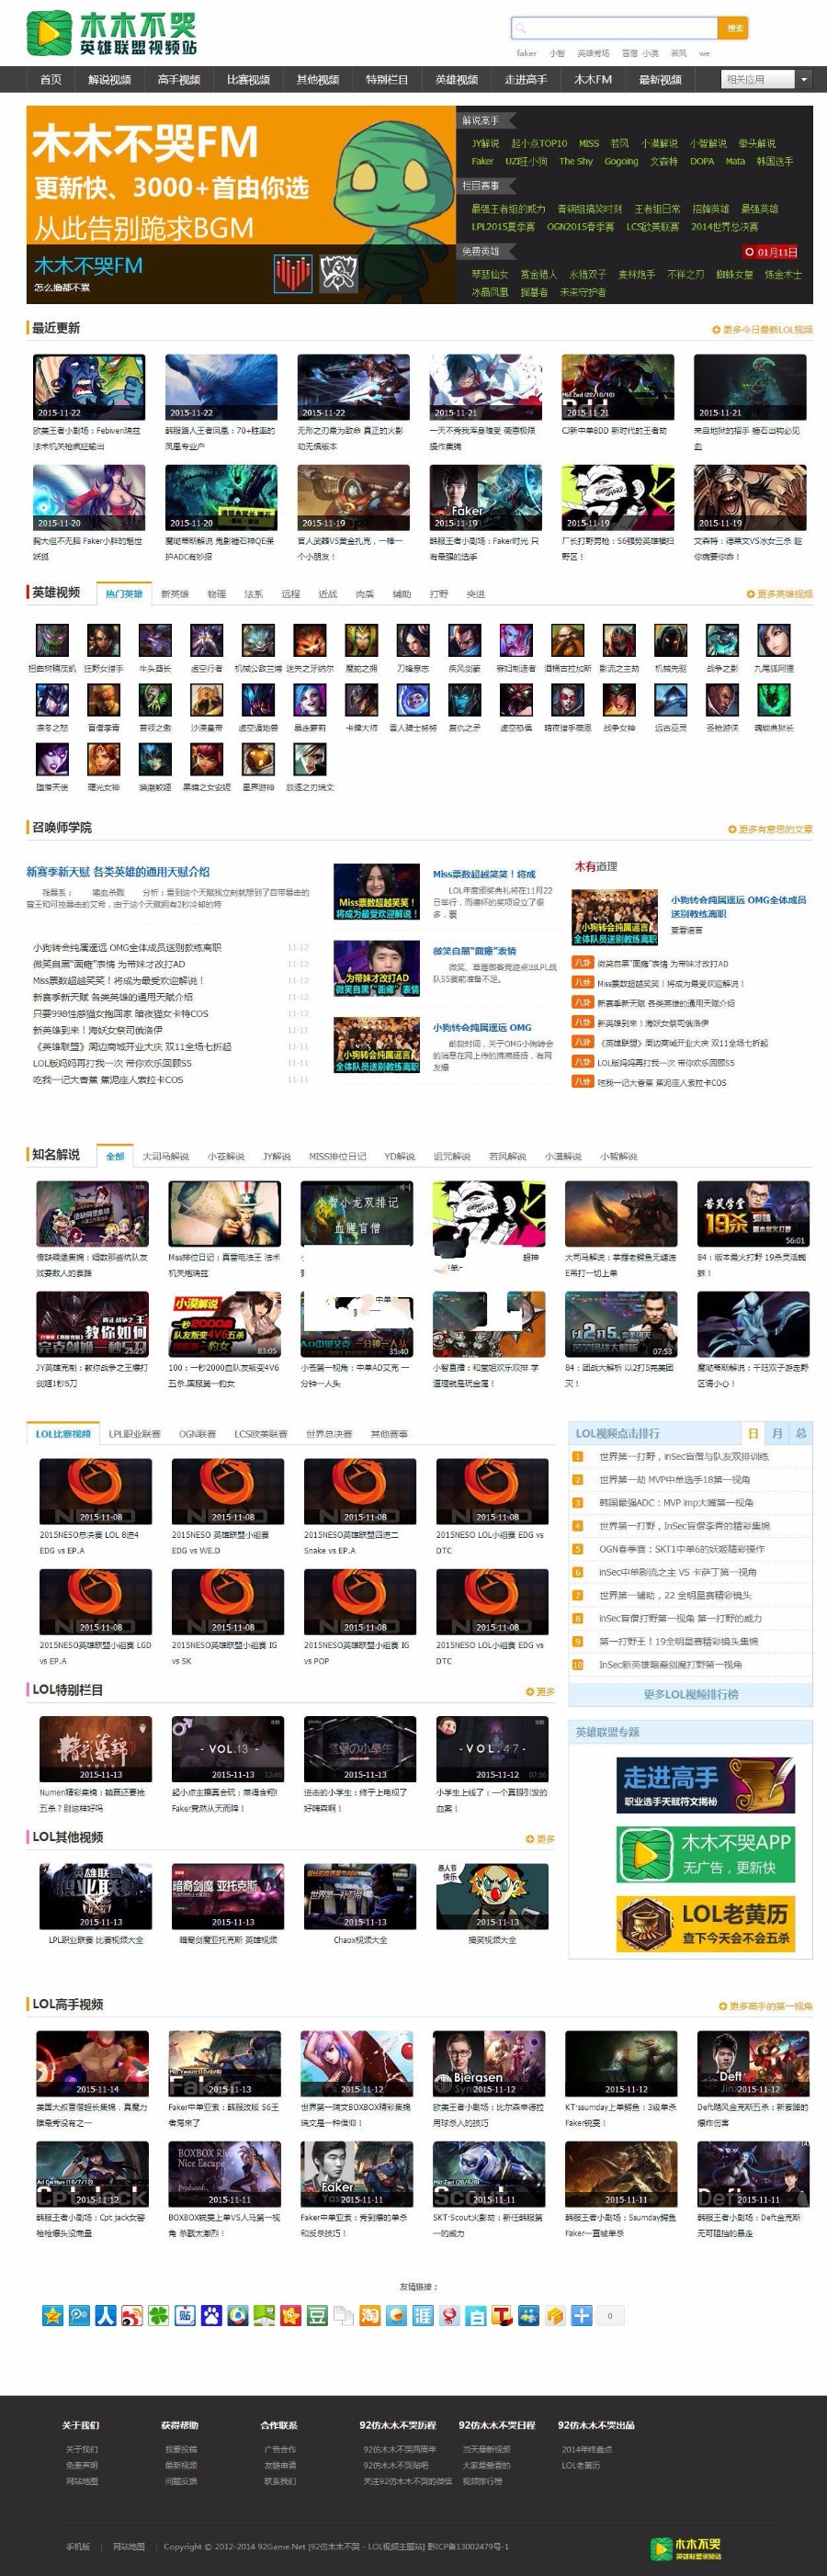
Task: Click the LOL老黄历 promo banner
Action: click(x=705, y=1923)
